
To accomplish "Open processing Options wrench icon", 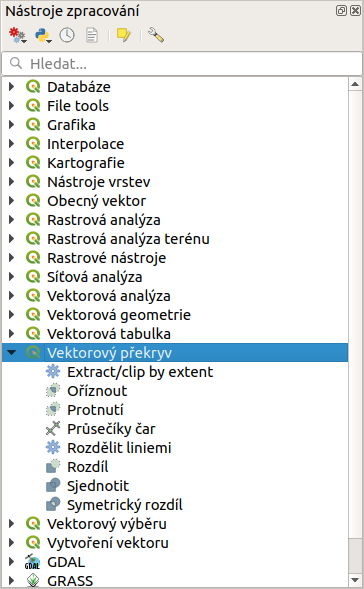I will click(x=156, y=35).
